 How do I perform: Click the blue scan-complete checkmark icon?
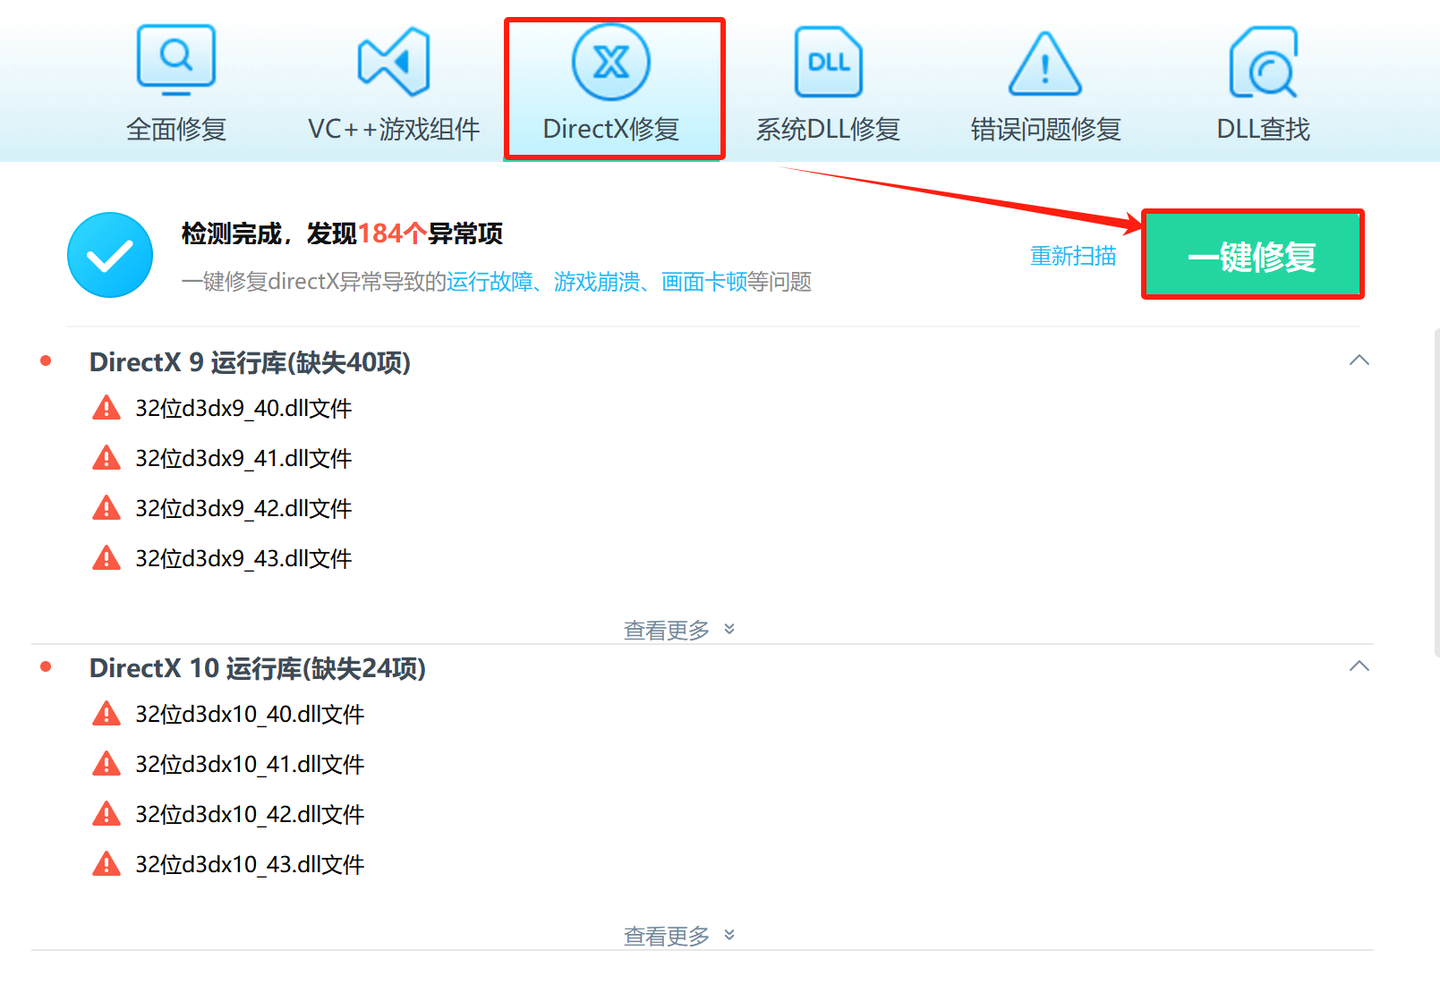(x=110, y=255)
